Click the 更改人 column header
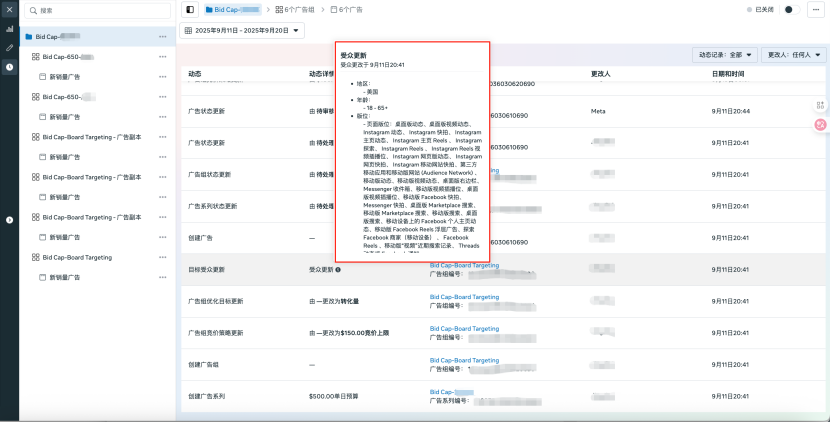The image size is (830, 422). 600,74
